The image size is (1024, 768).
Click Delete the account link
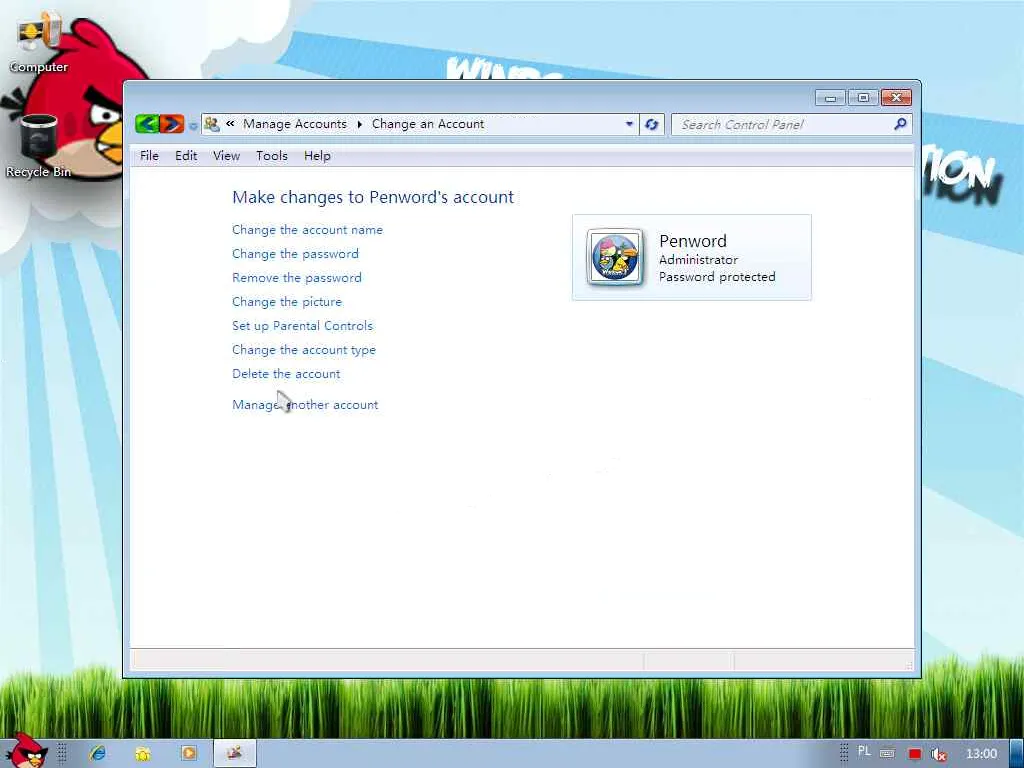point(286,374)
